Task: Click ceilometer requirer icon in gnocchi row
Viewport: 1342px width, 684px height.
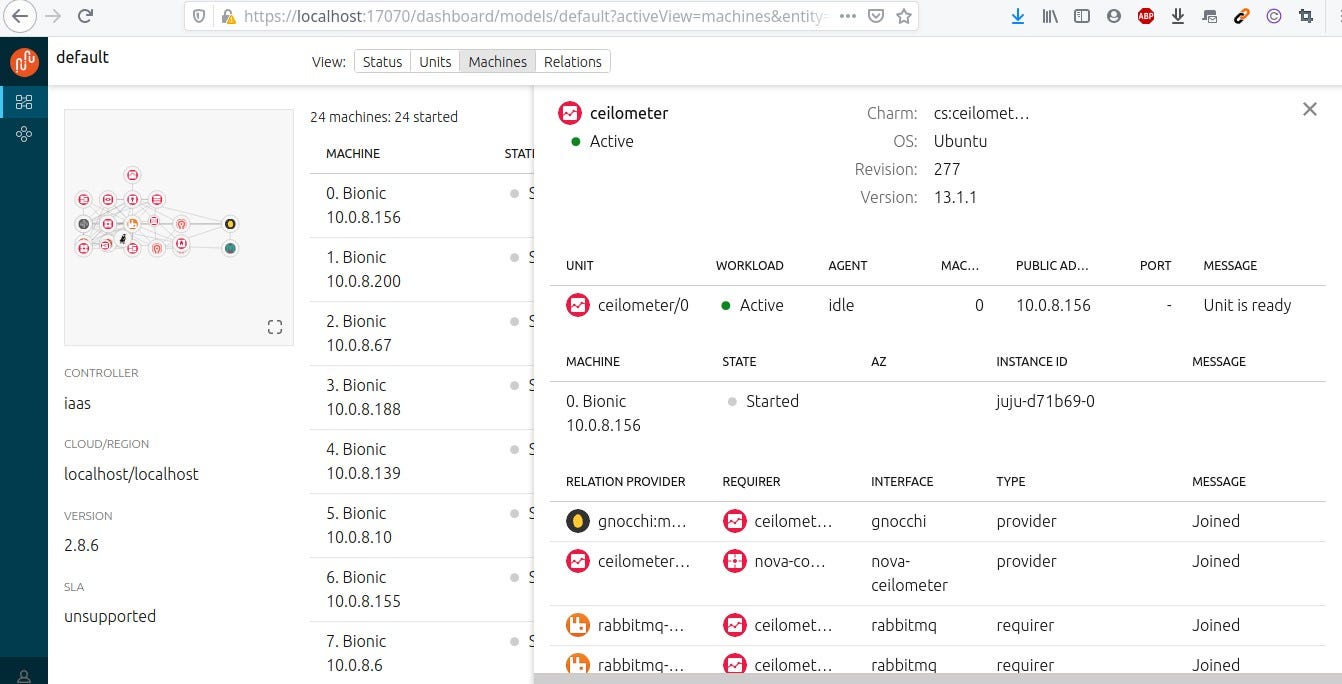Action: pyautogui.click(x=734, y=521)
